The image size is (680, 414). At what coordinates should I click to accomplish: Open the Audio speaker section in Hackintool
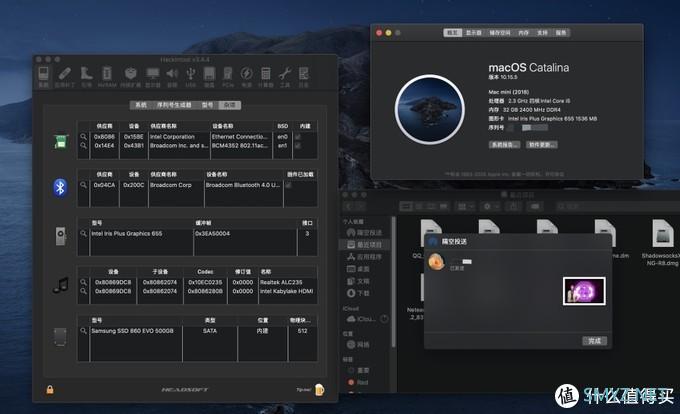click(172, 77)
